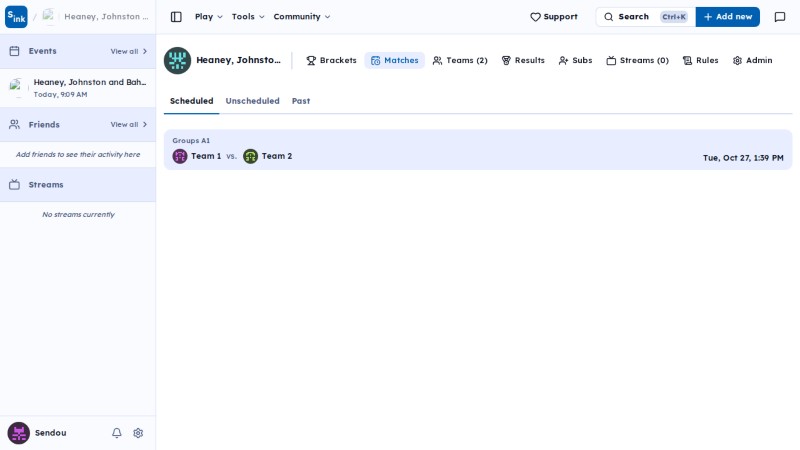Switch to Unscheduled matches sub-tab
Image resolution: width=800 pixels, height=450 pixels.
point(253,101)
